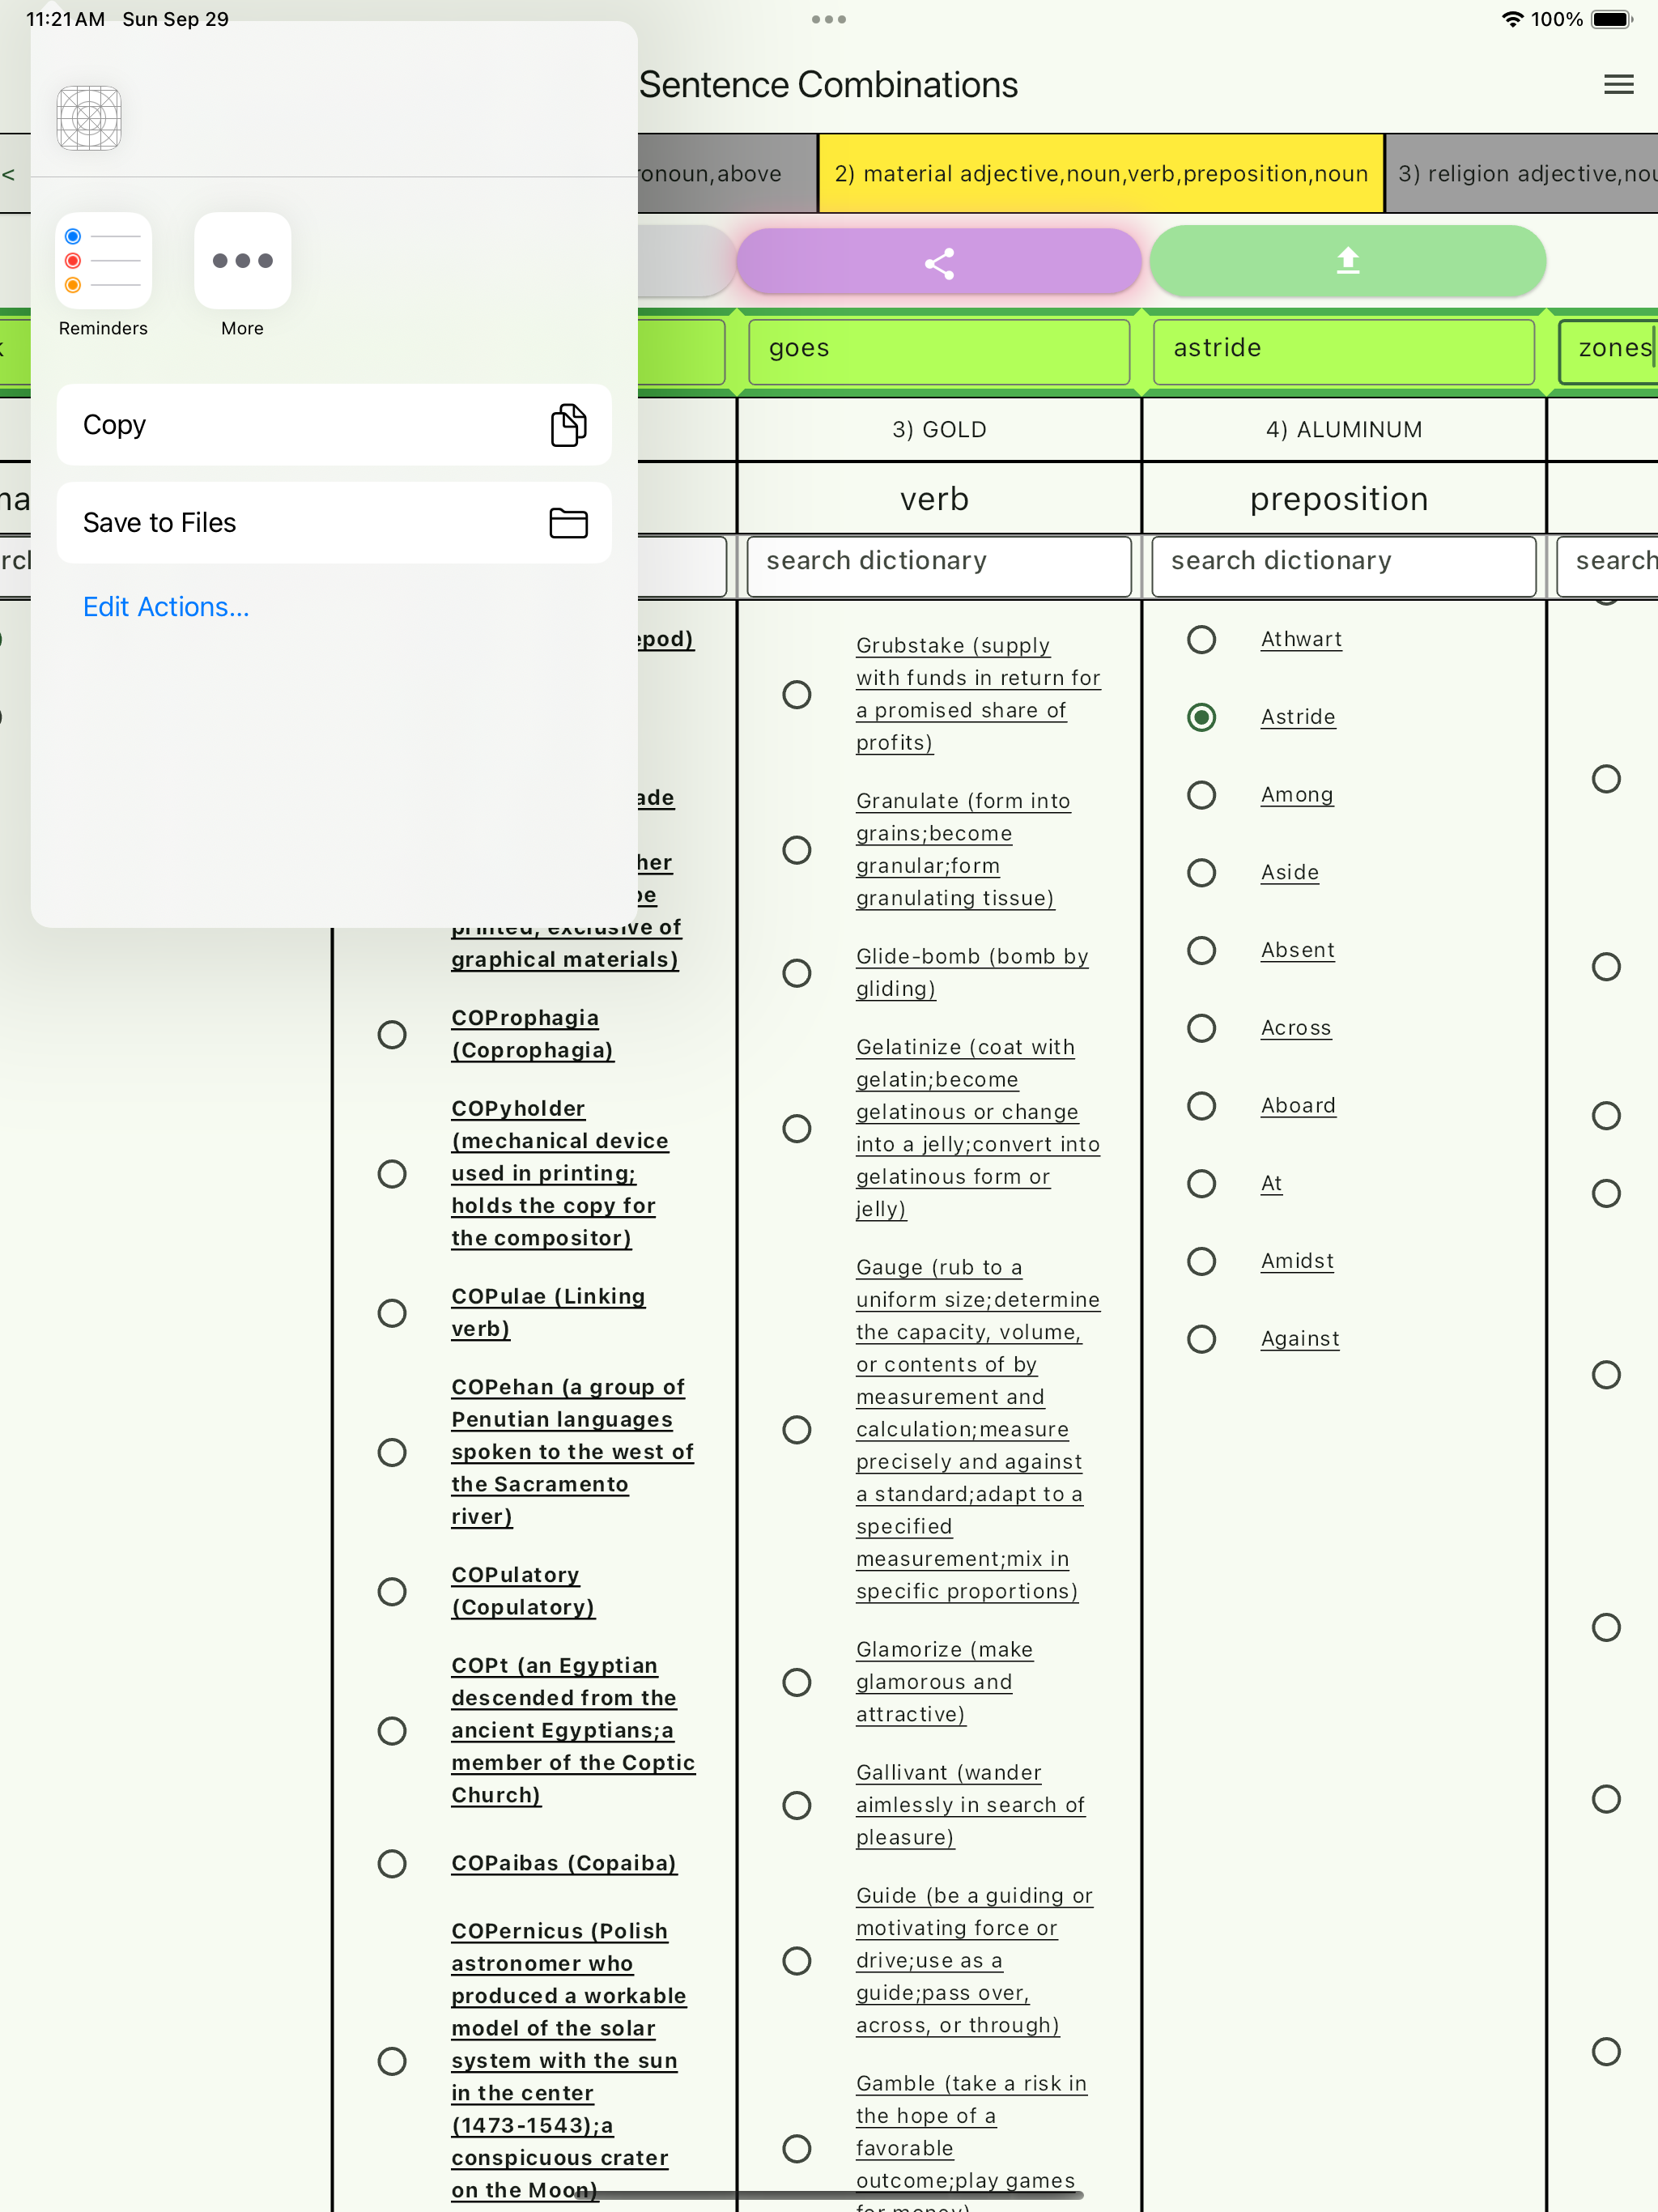This screenshot has height=2212, width=1658.
Task: Select the Granulate verb radio button
Action: [x=796, y=850]
